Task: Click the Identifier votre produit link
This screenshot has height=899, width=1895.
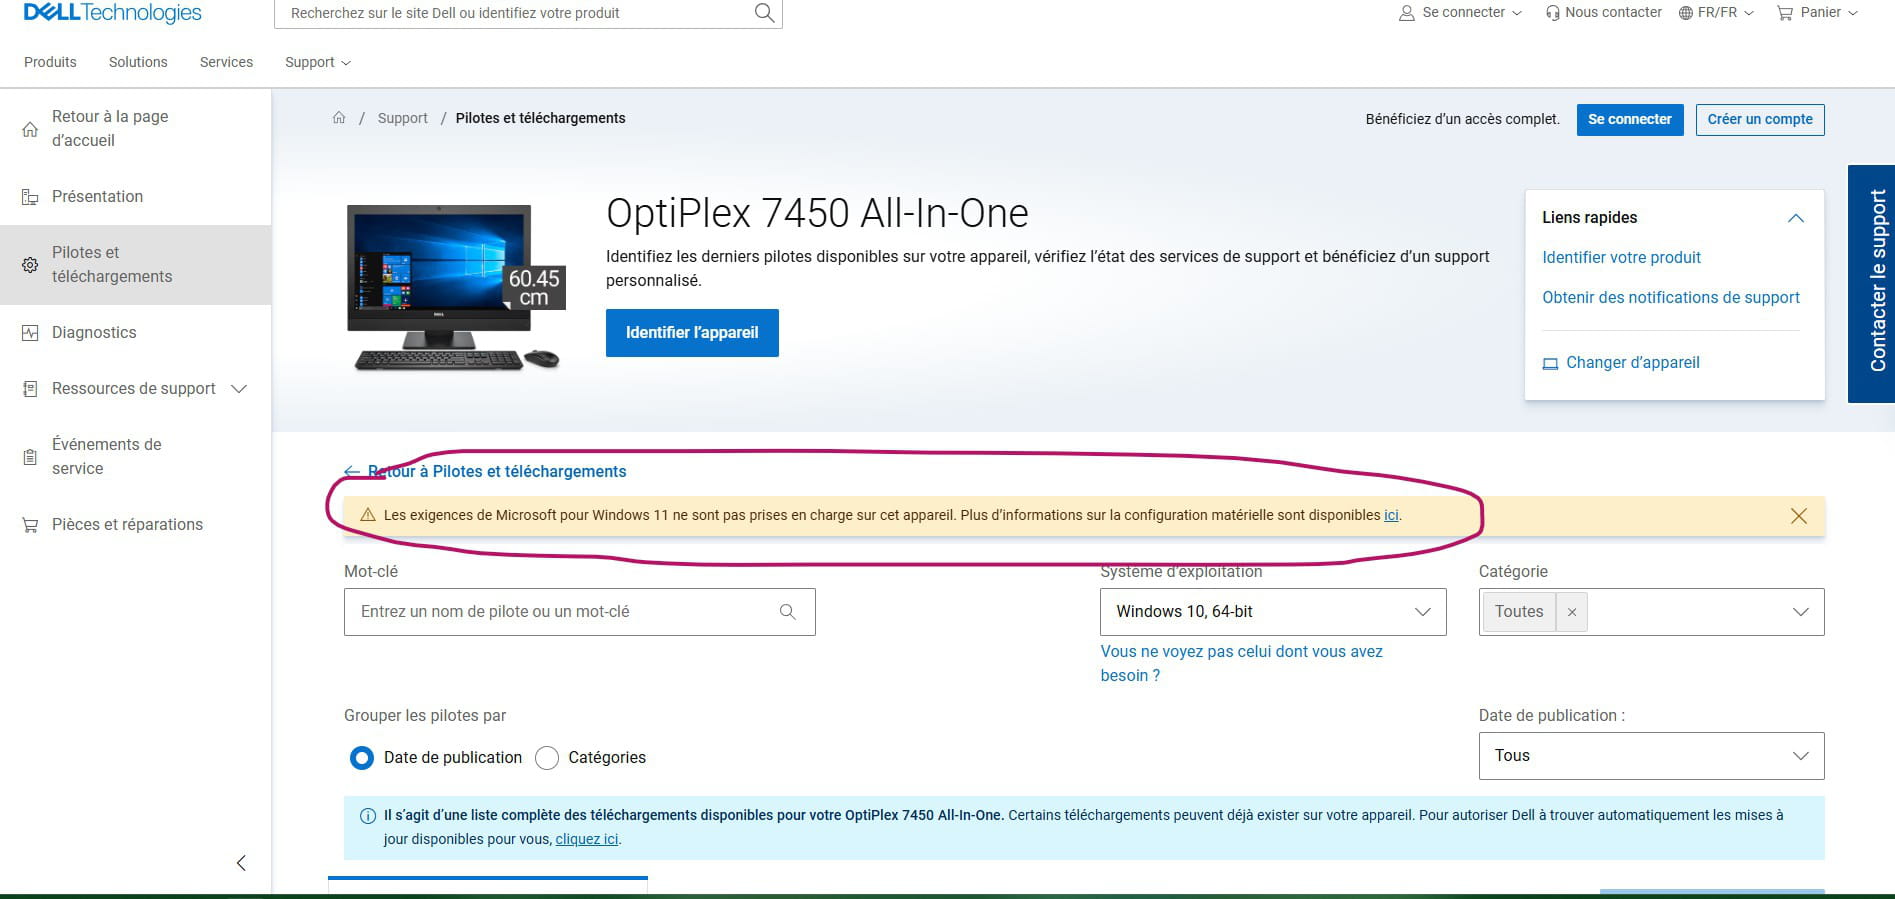Action: pyautogui.click(x=1621, y=258)
